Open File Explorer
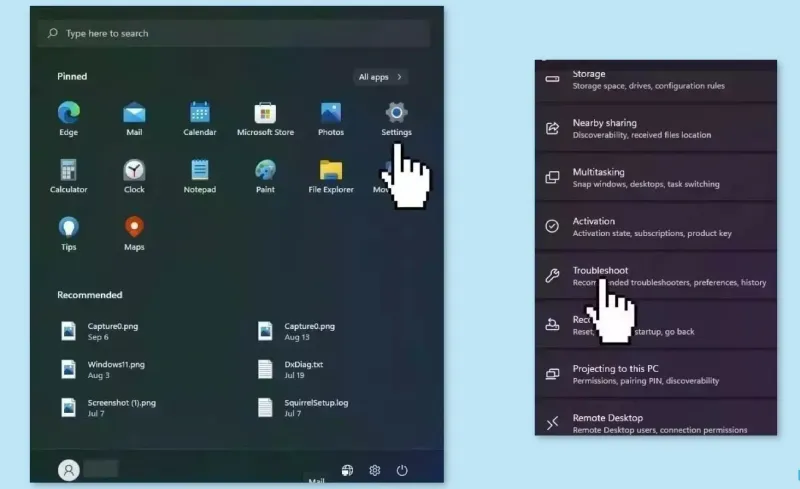This screenshot has height=489, width=800. [x=331, y=170]
